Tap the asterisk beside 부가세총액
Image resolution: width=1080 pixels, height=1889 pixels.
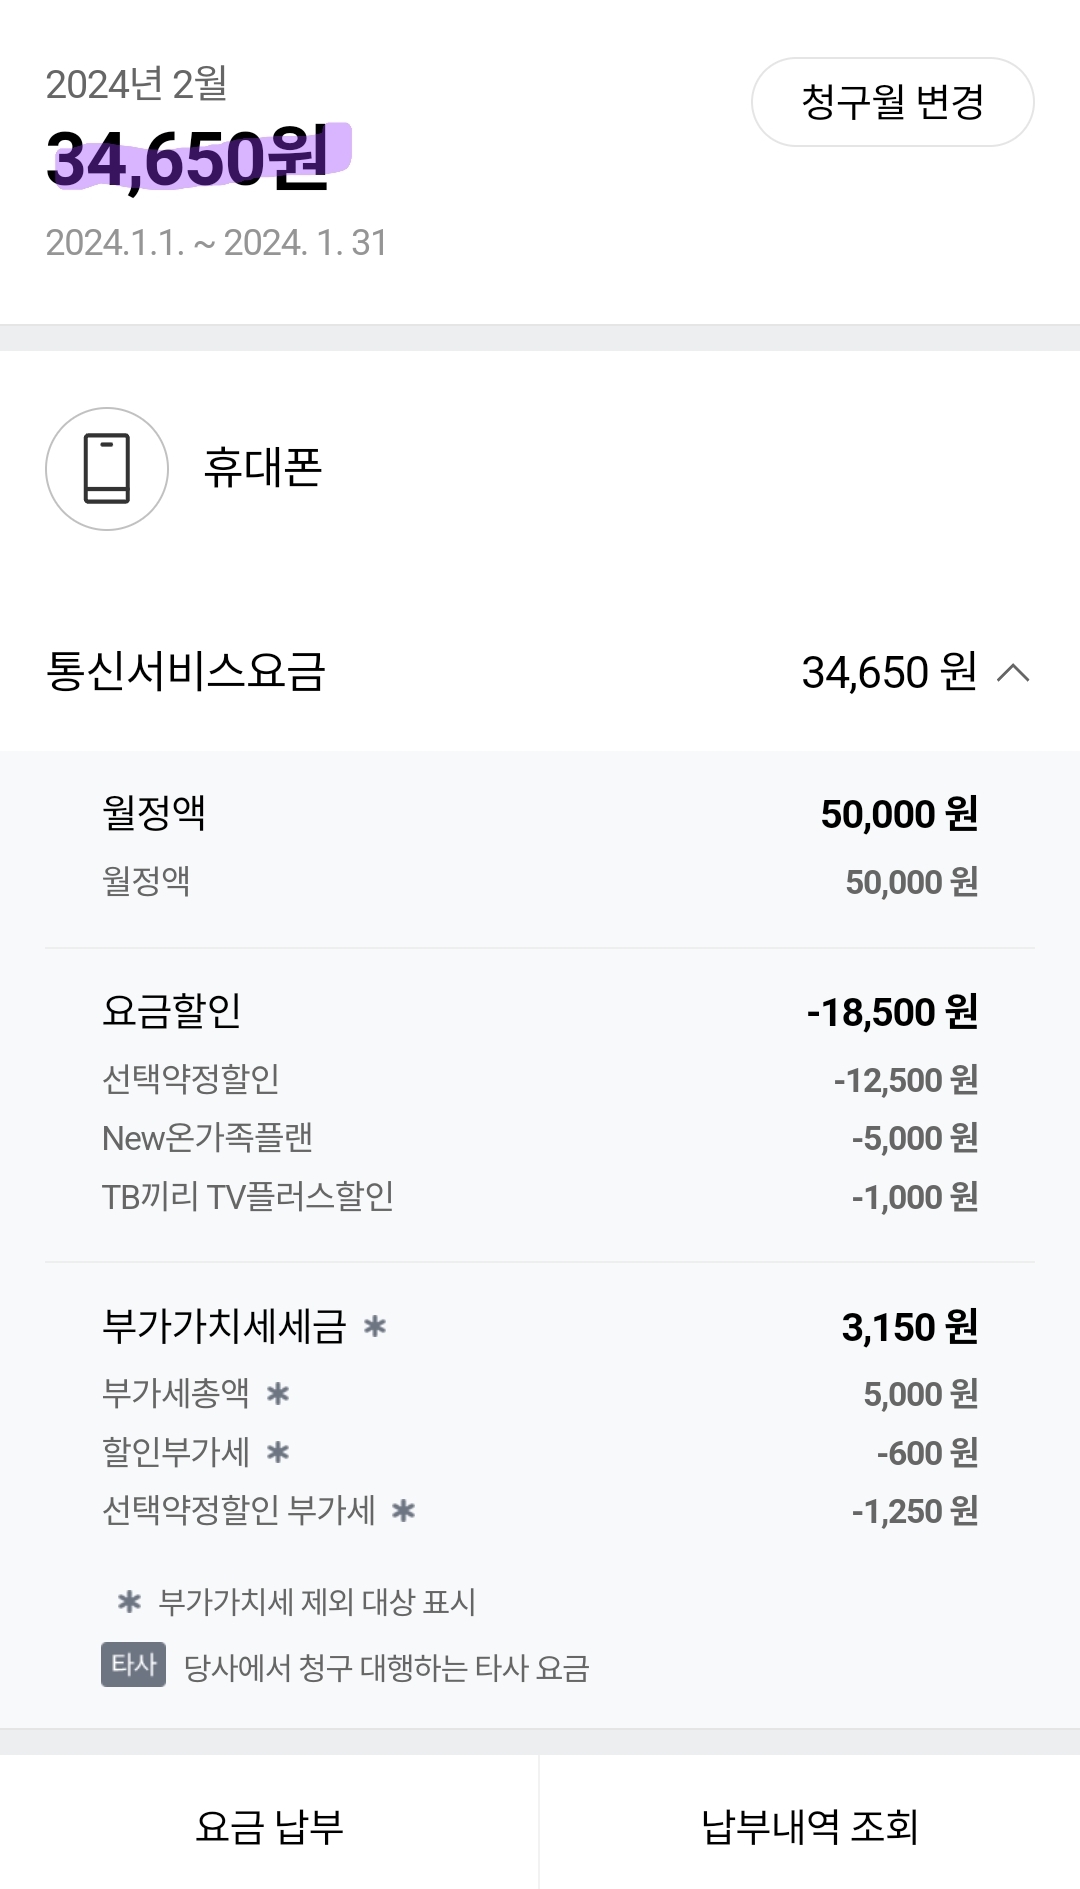[278, 1394]
